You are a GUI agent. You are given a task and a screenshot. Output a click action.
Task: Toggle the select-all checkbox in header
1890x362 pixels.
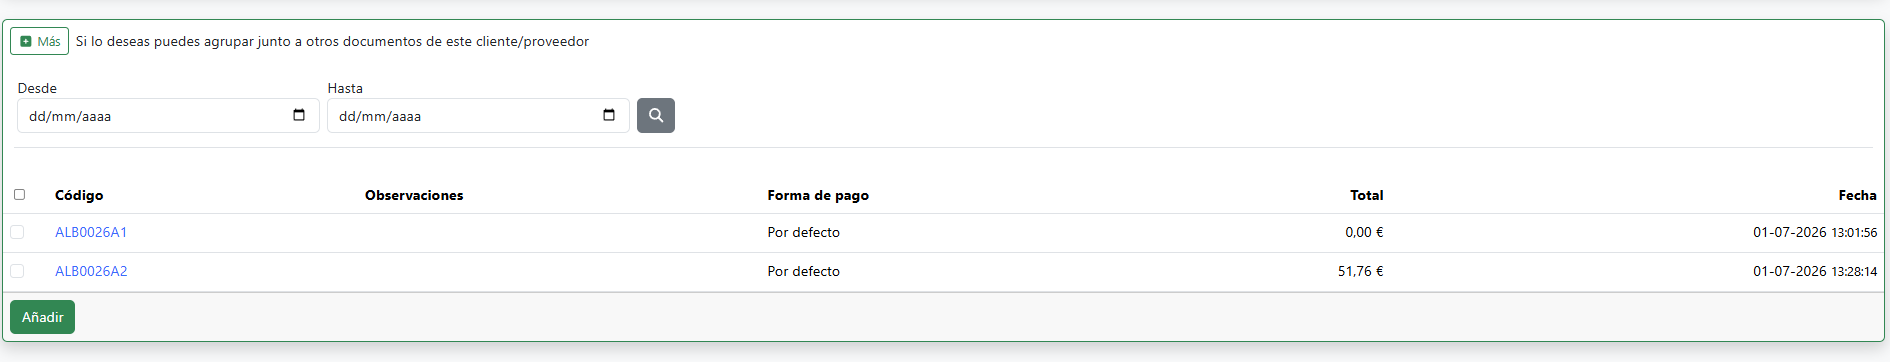(x=19, y=194)
